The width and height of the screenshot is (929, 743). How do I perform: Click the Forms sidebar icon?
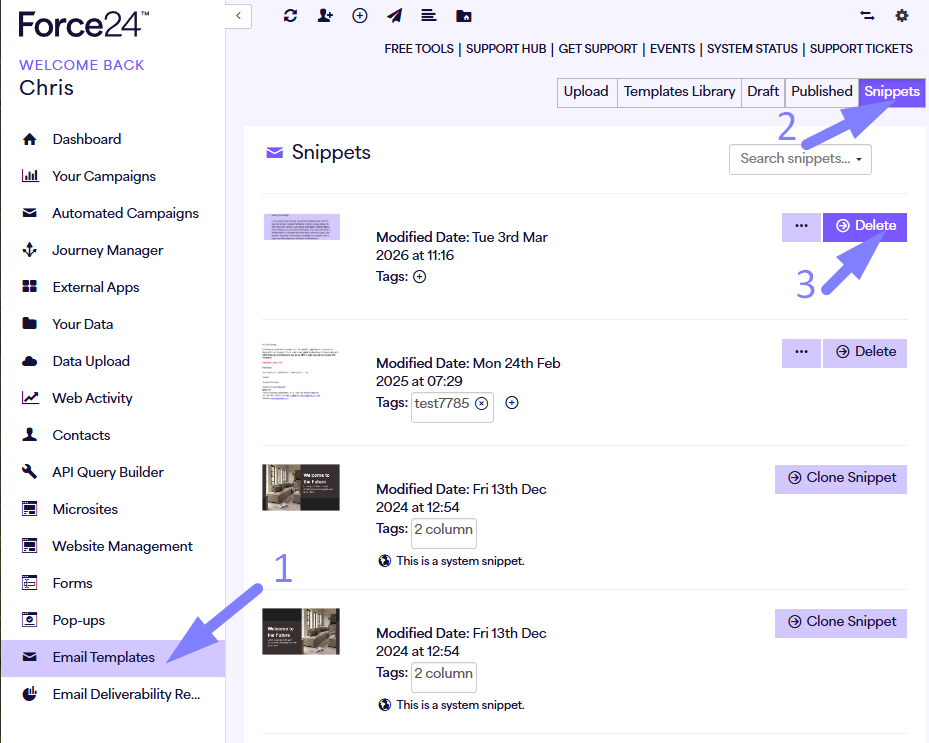(x=30, y=583)
